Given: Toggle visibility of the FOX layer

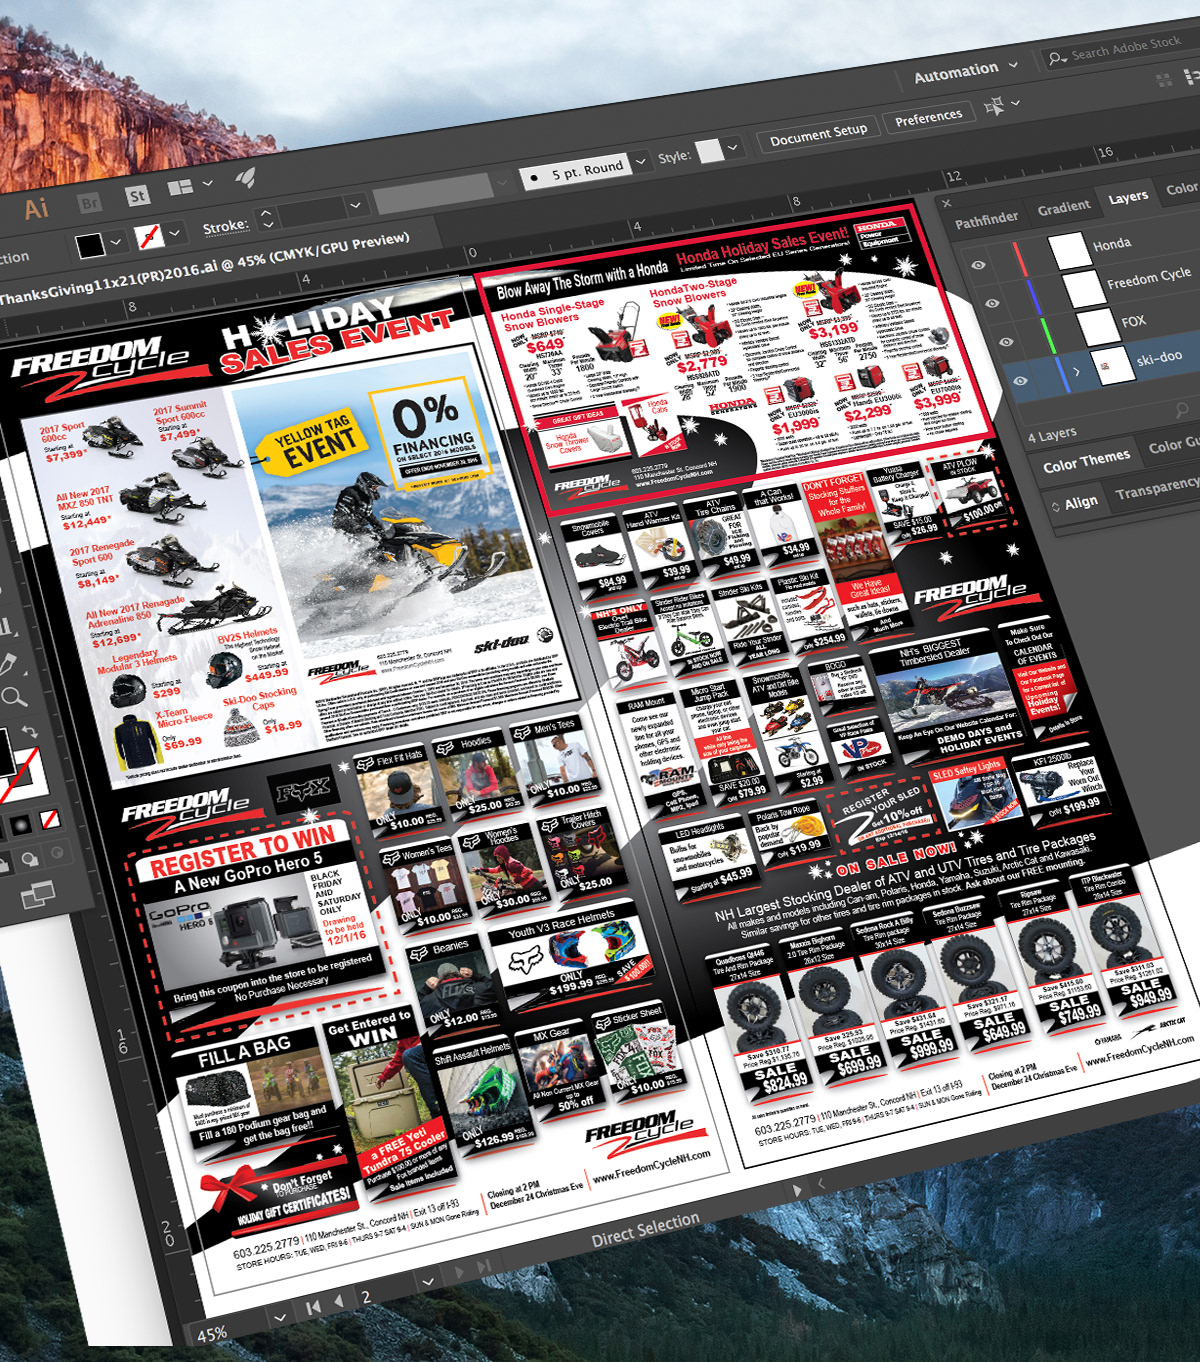Looking at the screenshot, I should point(1005,341).
